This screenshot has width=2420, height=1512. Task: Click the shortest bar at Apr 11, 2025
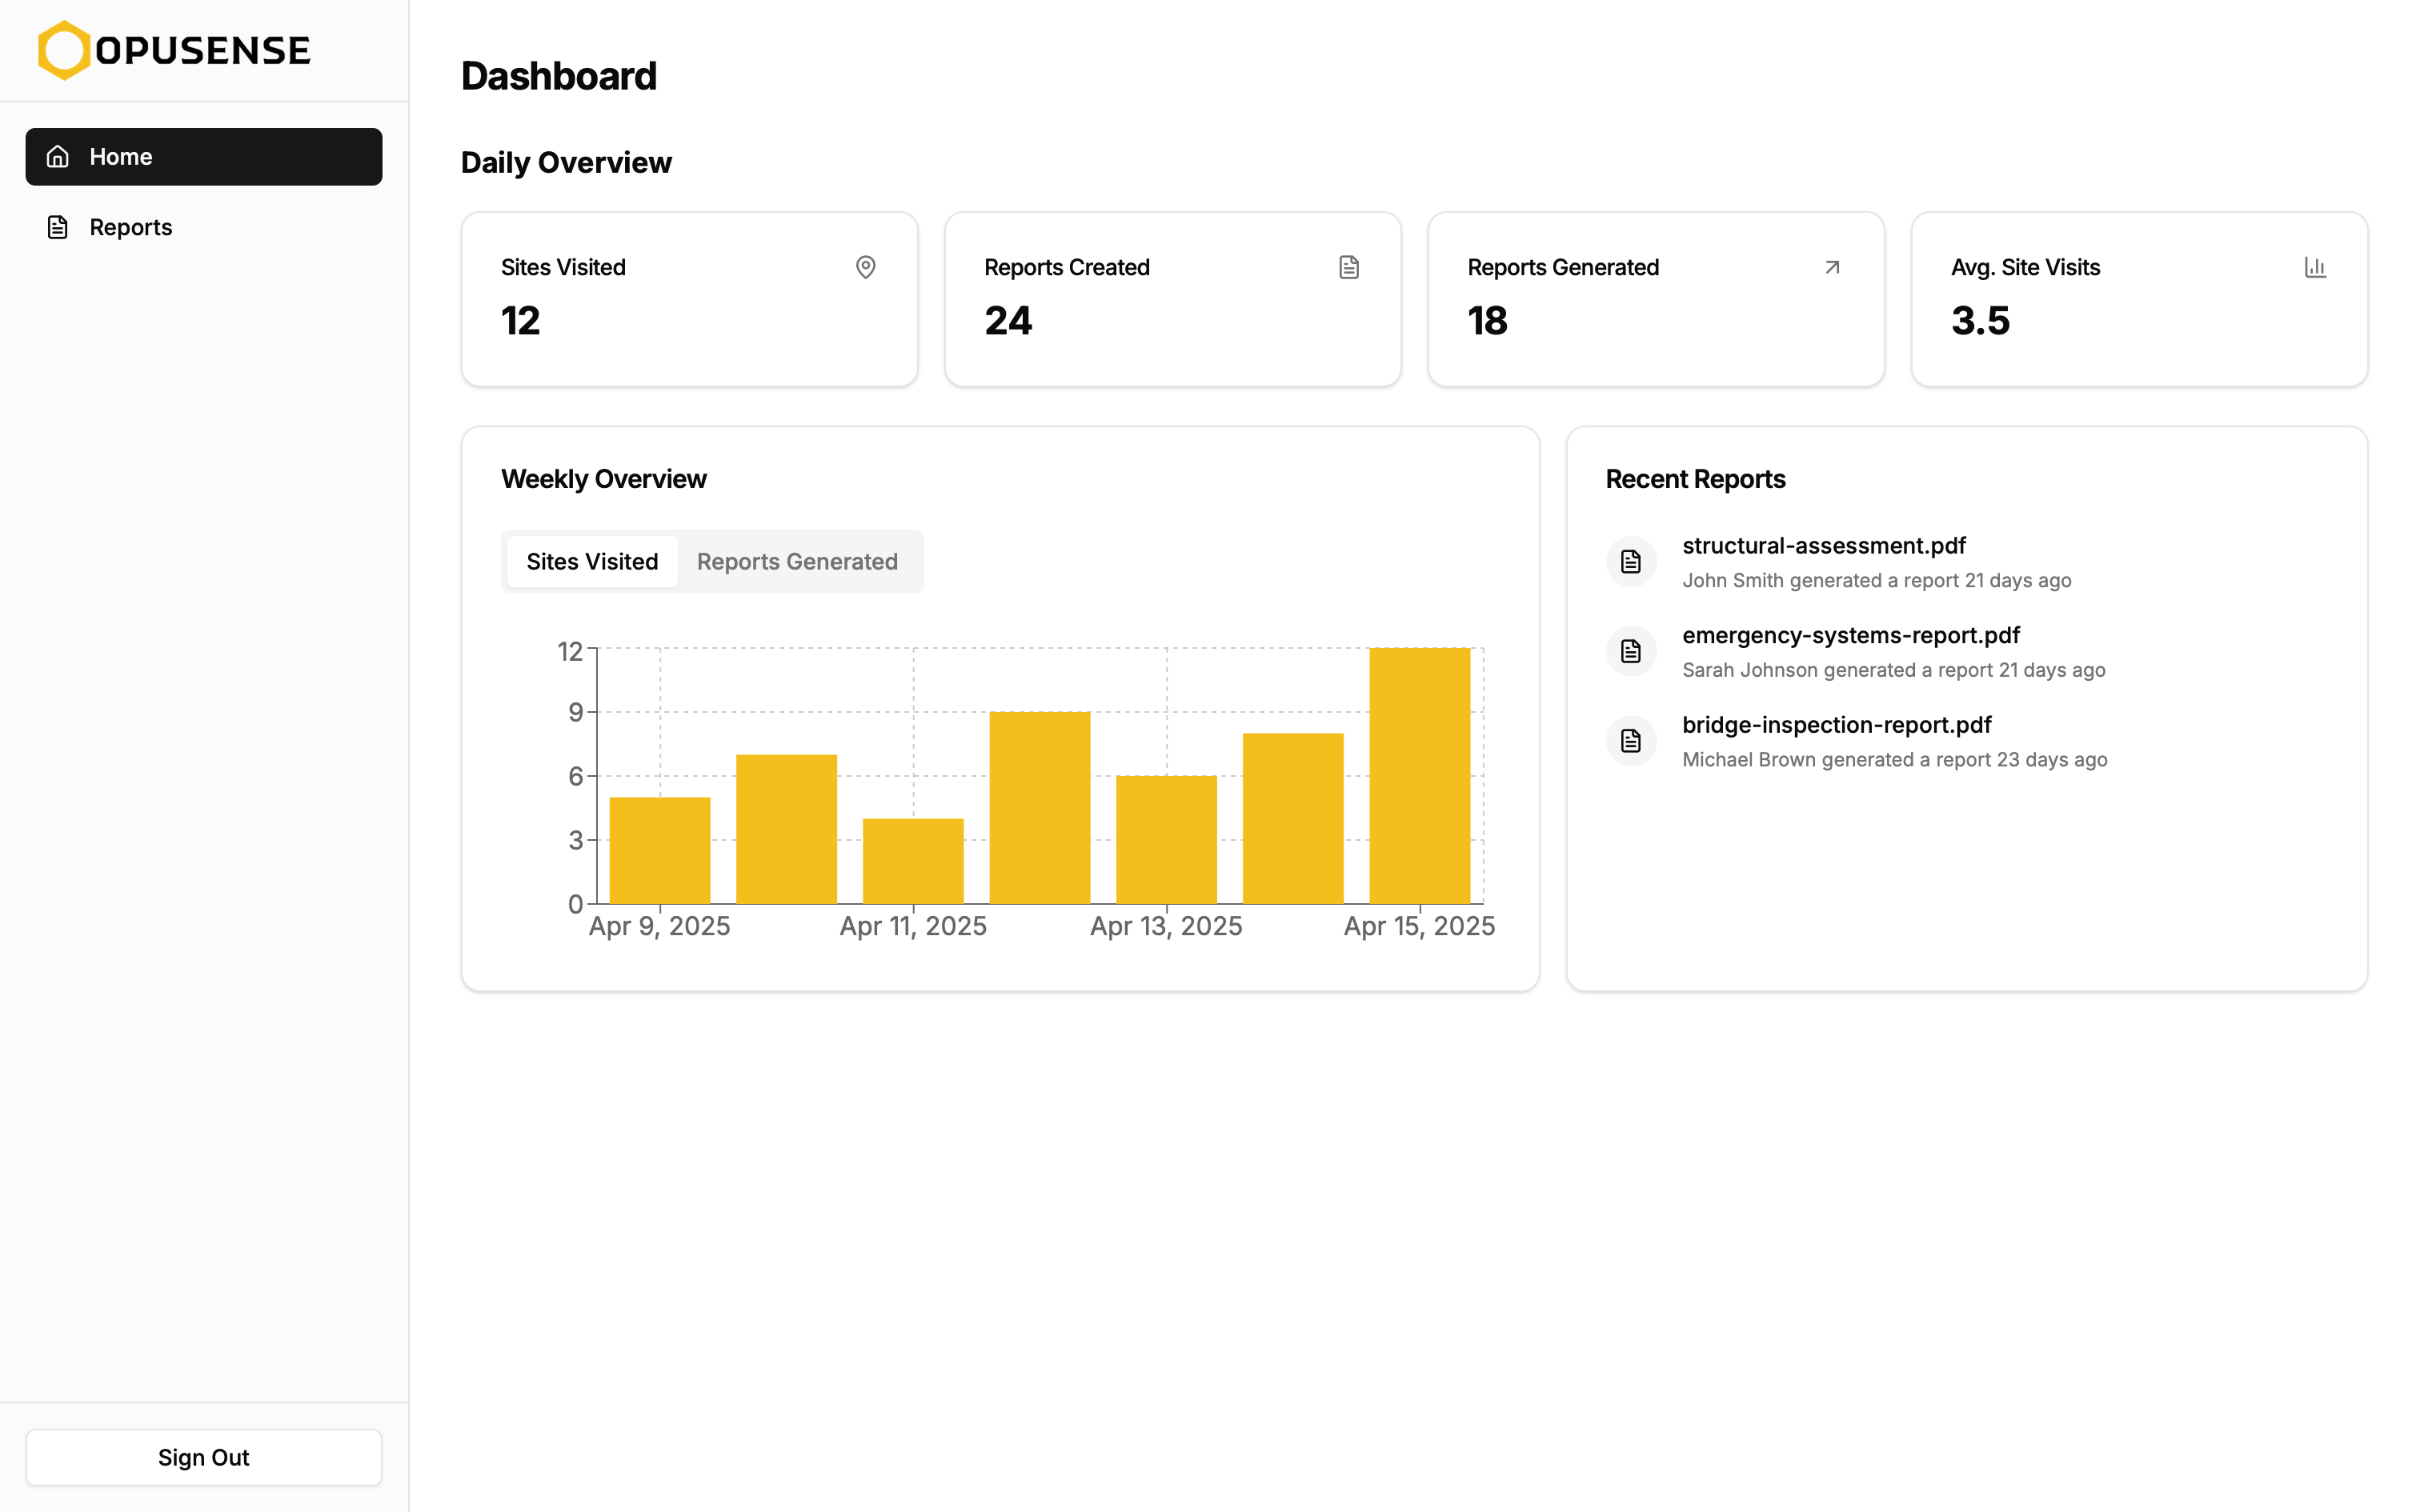coord(913,861)
